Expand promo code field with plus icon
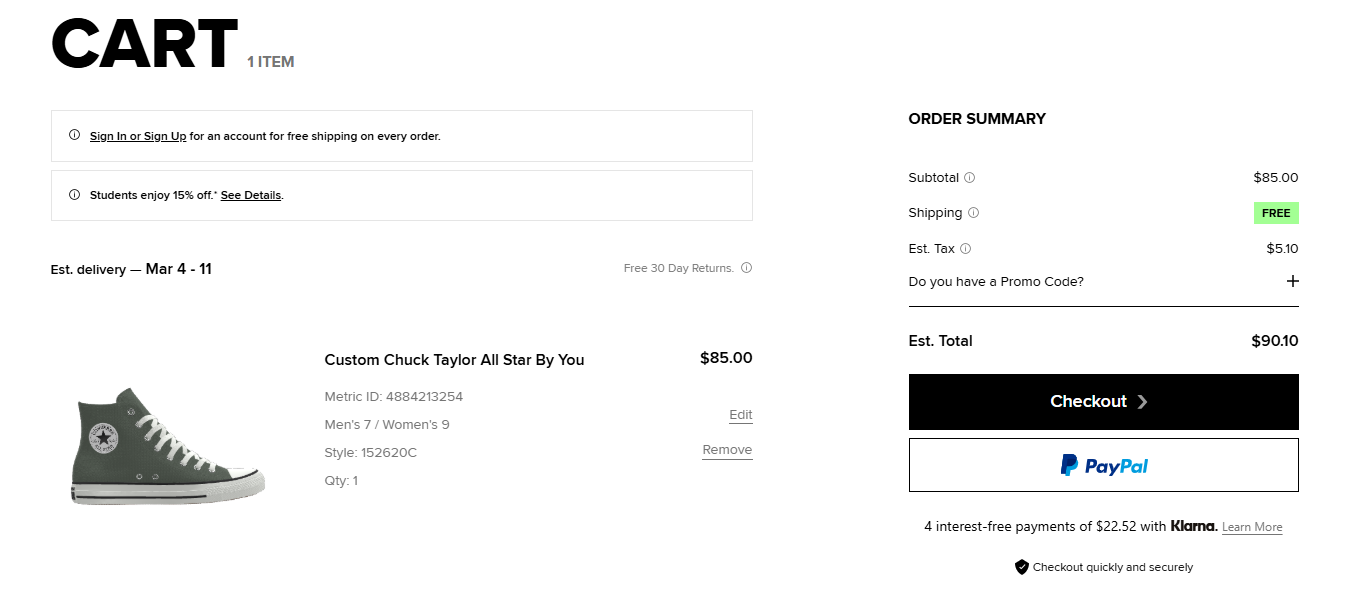This screenshot has width=1347, height=598. click(1292, 281)
